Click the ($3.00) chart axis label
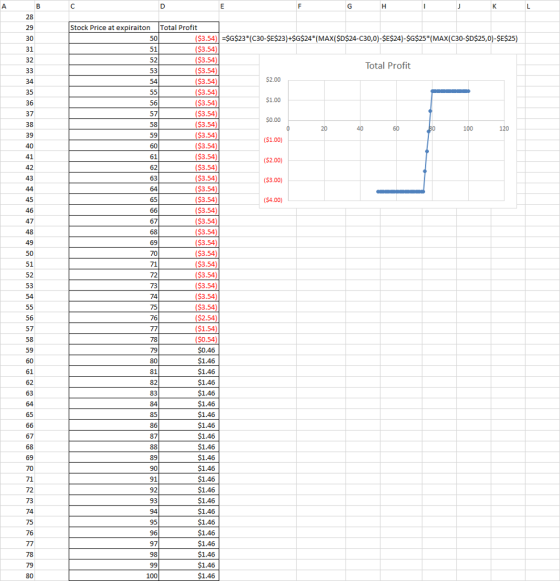The image size is (560, 581). pos(273,180)
